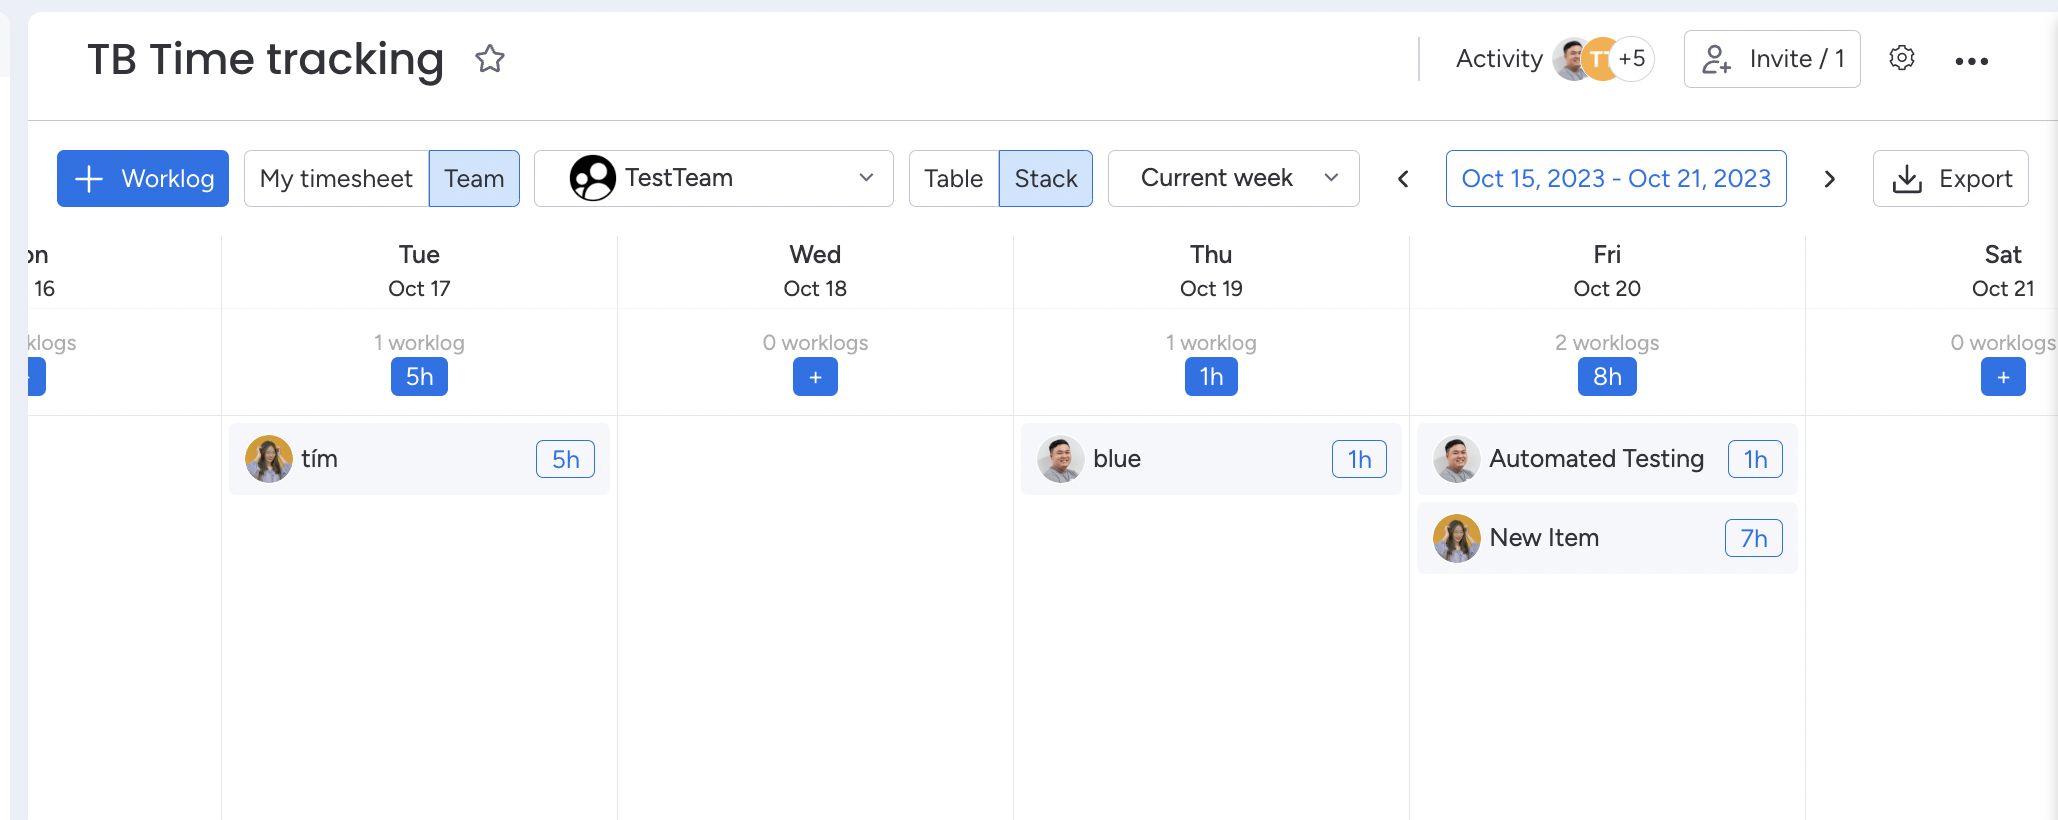The image size is (2058, 820).
Task: Open the date range Oct 15 - Oct 21 picker
Action: click(1615, 179)
